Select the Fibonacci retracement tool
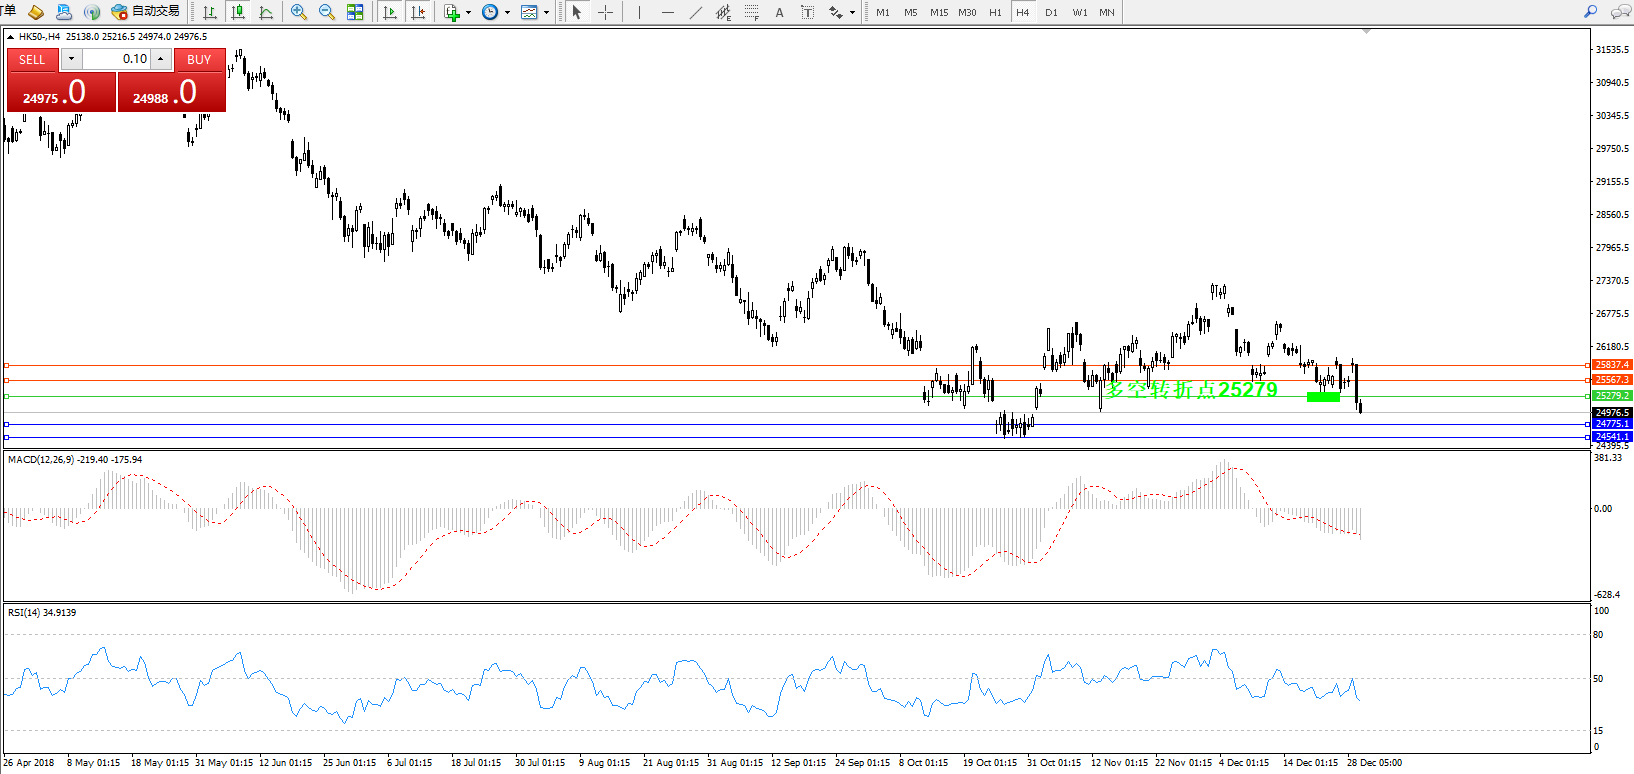 (x=751, y=12)
